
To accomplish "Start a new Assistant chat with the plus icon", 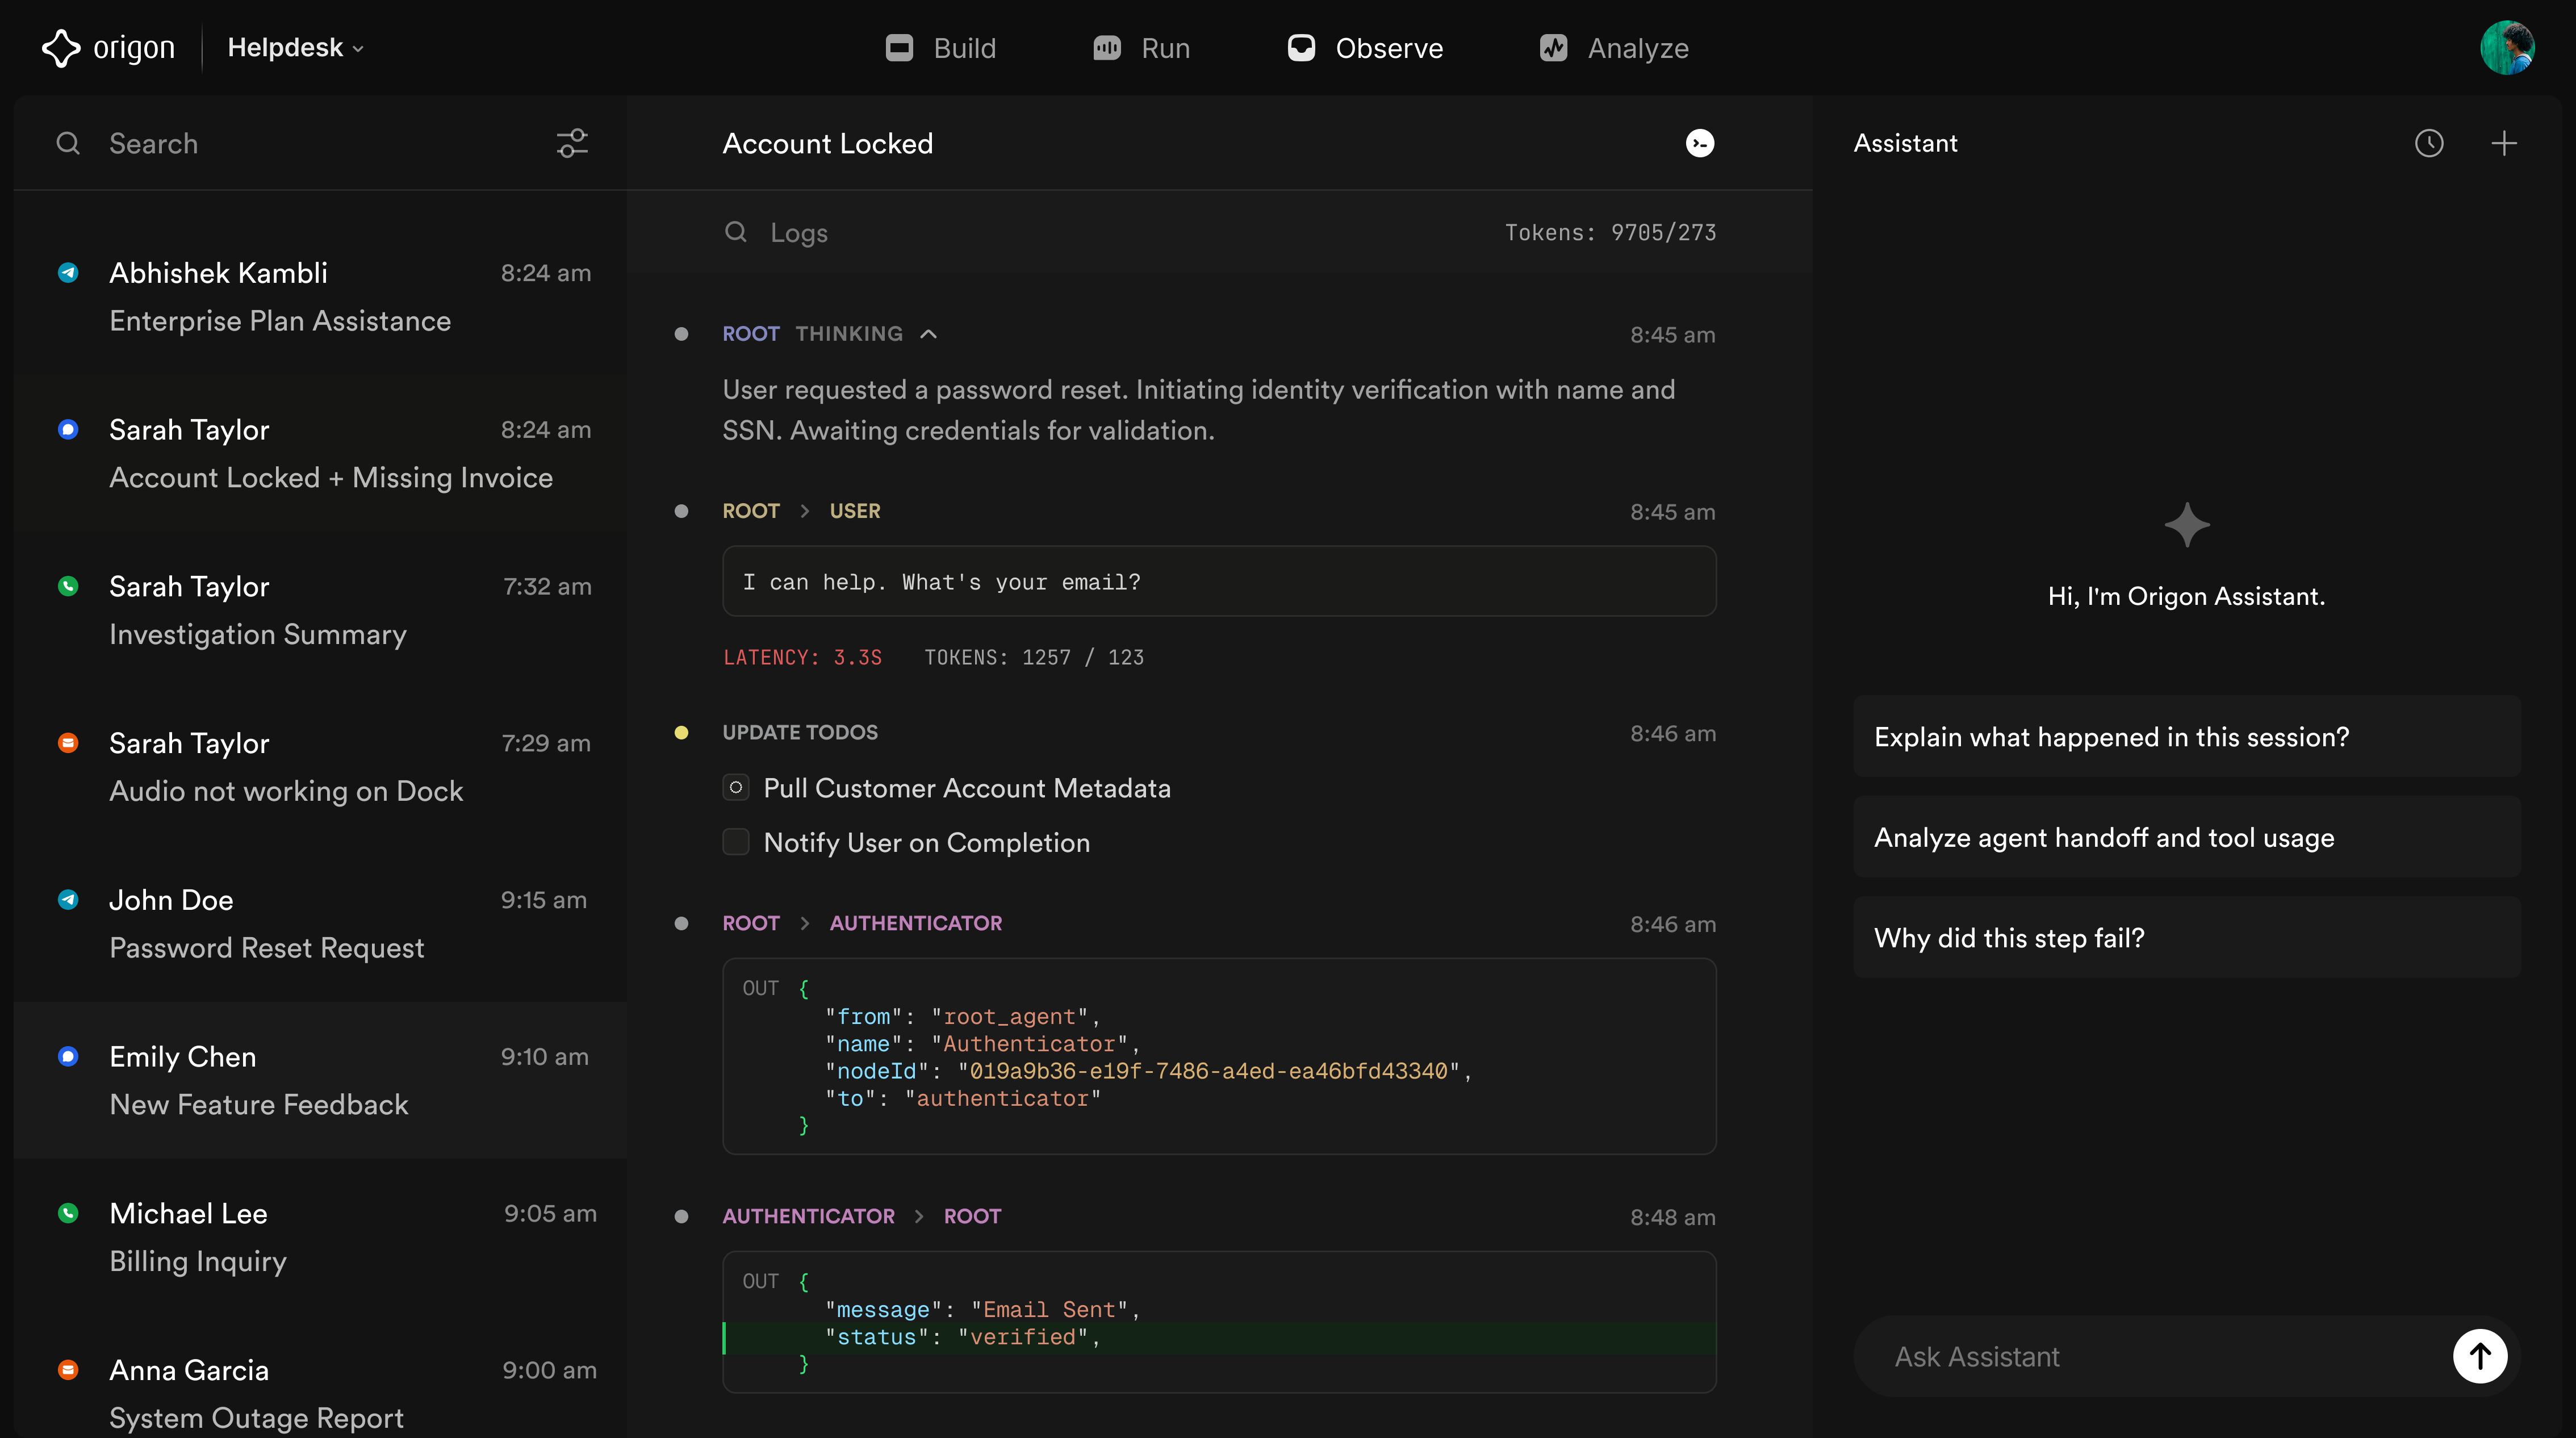I will pos(2504,143).
